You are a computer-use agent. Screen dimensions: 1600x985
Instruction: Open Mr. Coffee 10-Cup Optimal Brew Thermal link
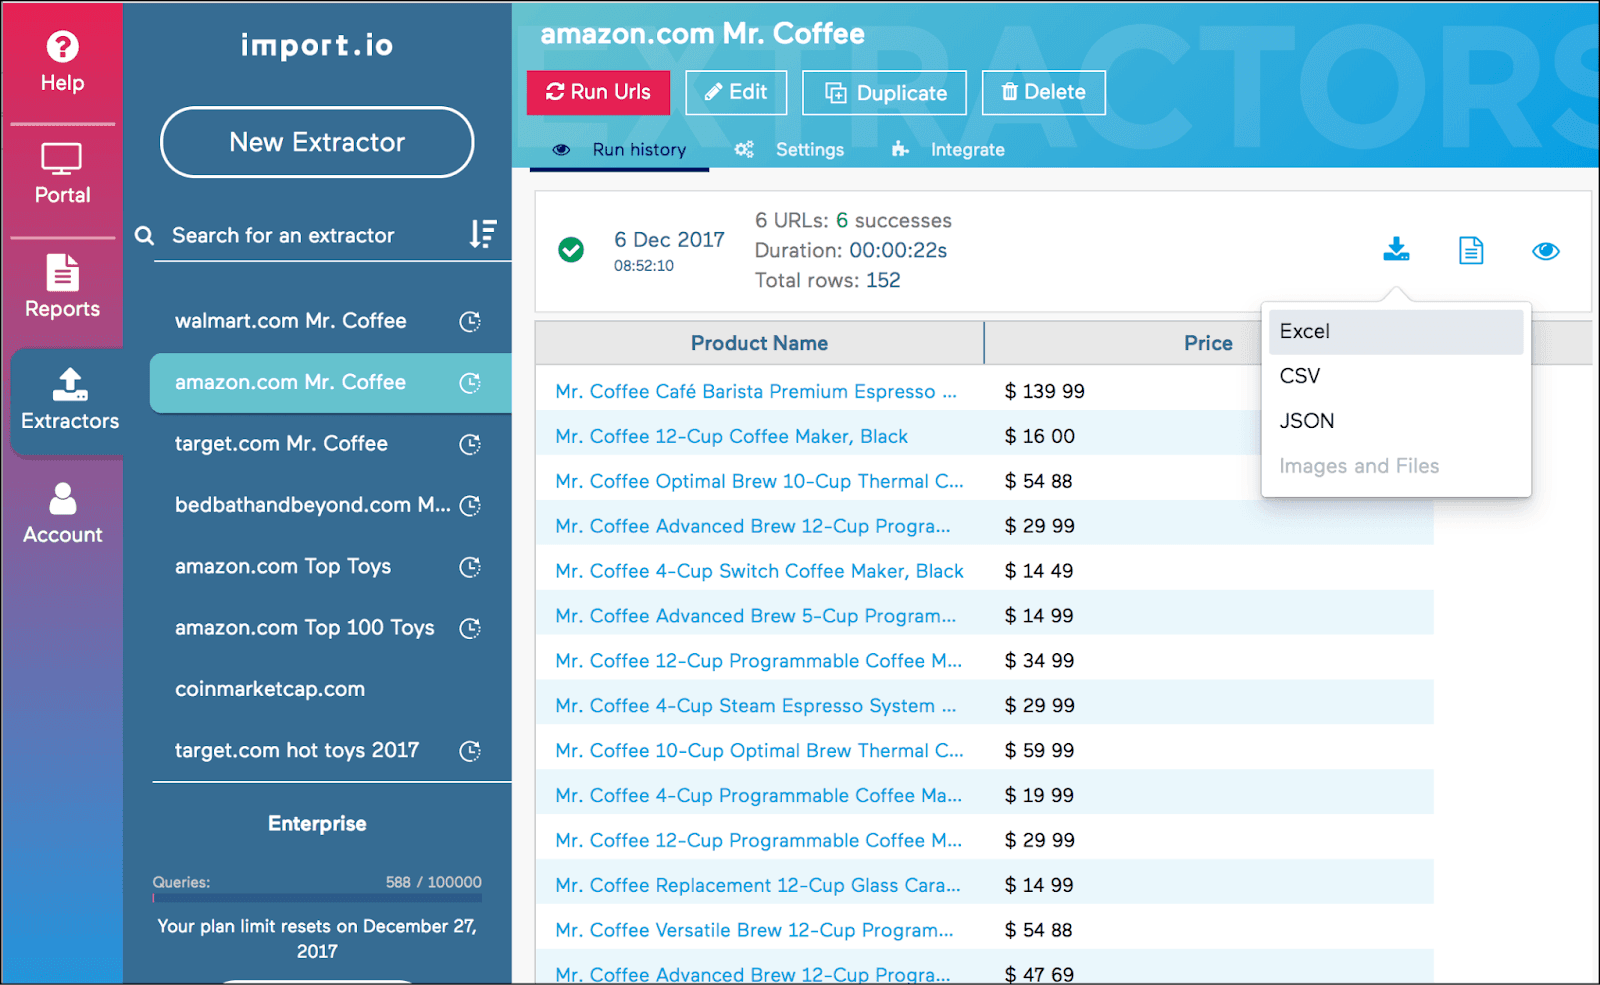pyautogui.click(x=760, y=751)
